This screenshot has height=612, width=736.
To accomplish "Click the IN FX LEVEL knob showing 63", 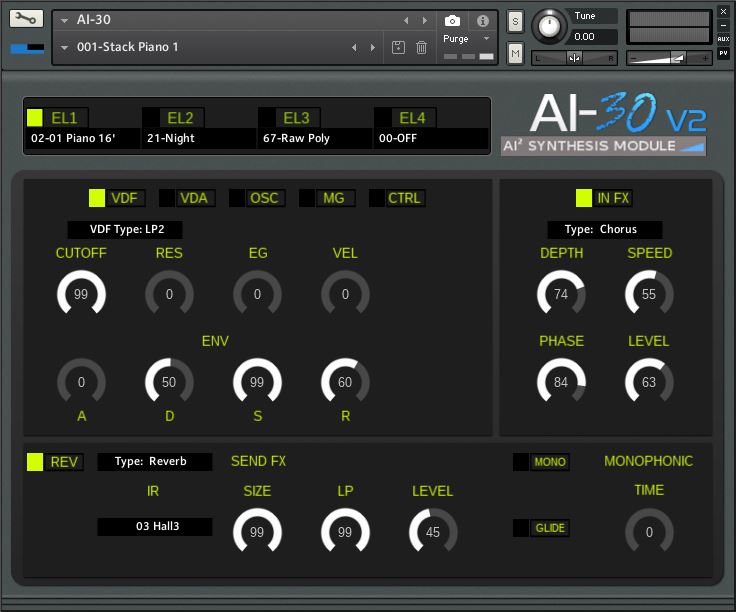I will click(x=649, y=382).
